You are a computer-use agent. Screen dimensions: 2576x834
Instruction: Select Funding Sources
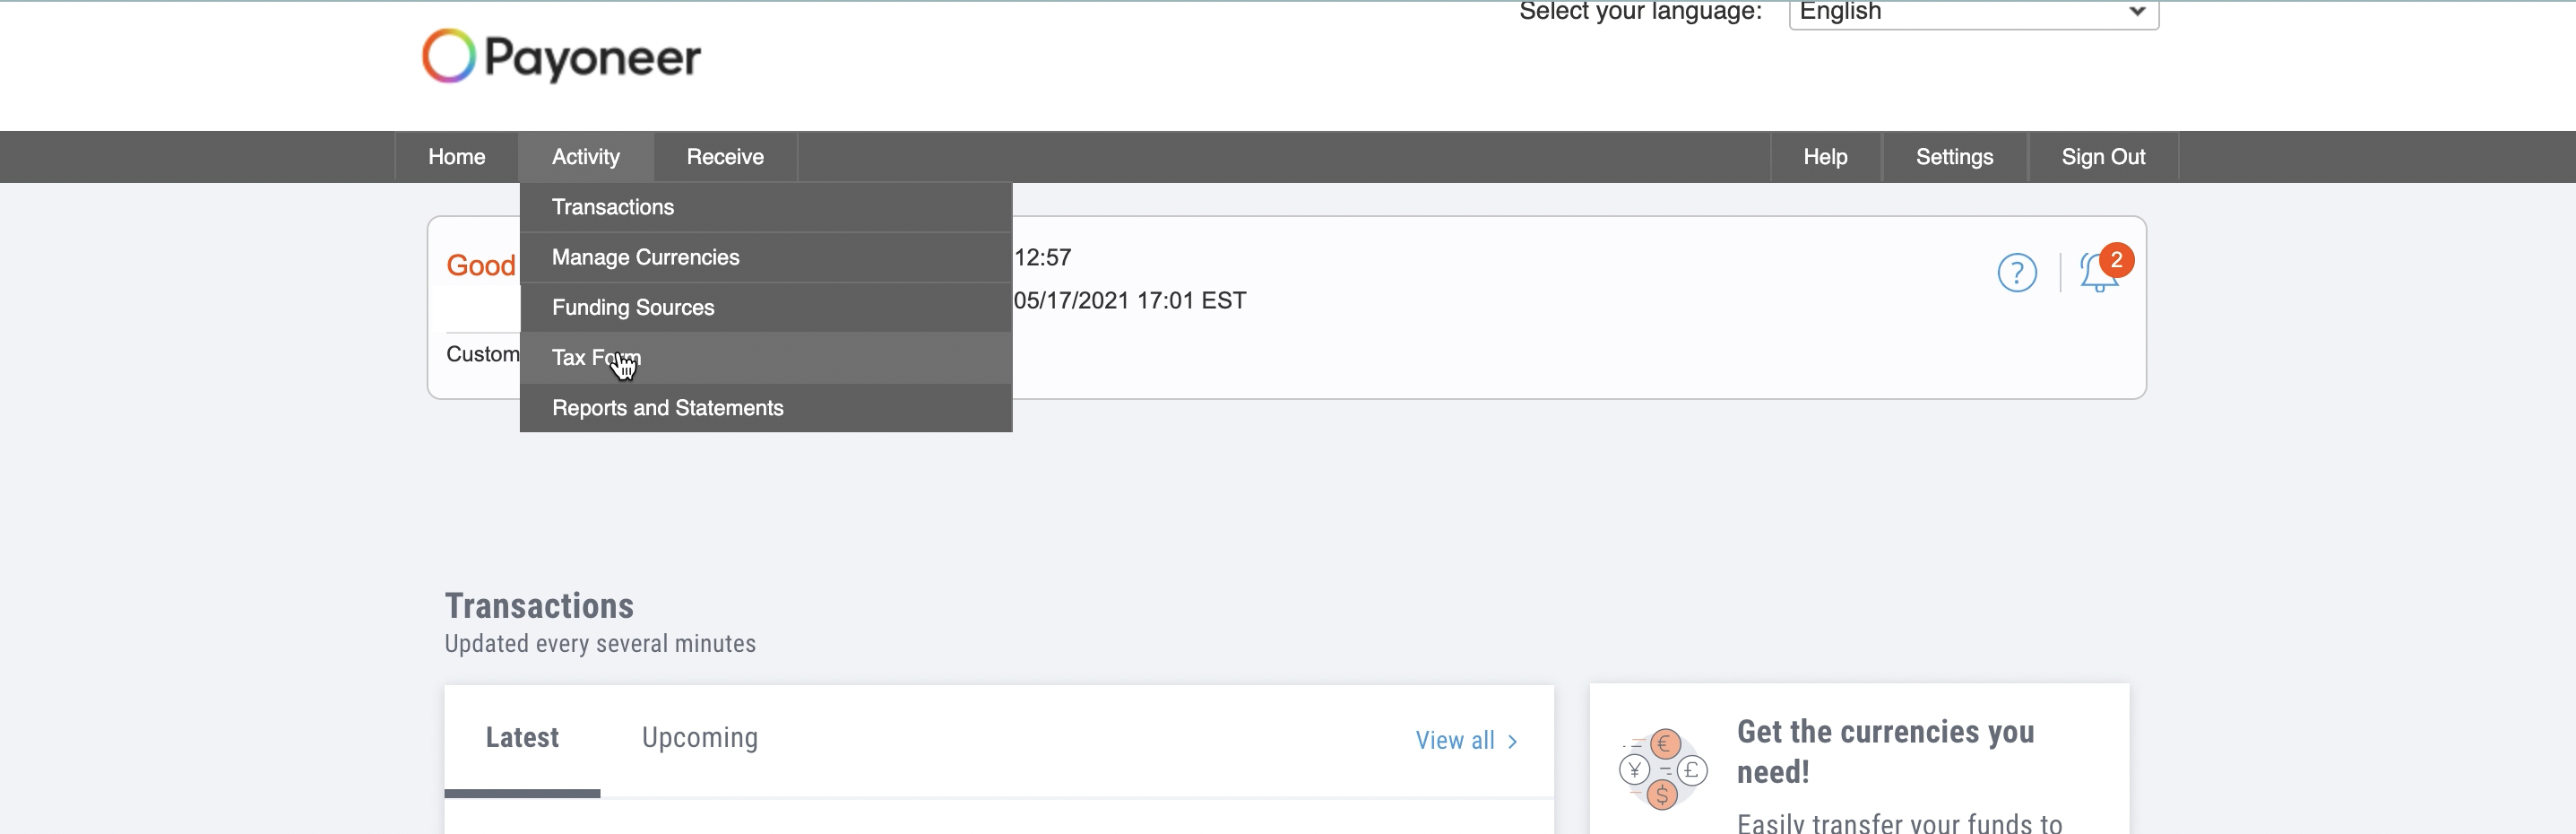[632, 307]
